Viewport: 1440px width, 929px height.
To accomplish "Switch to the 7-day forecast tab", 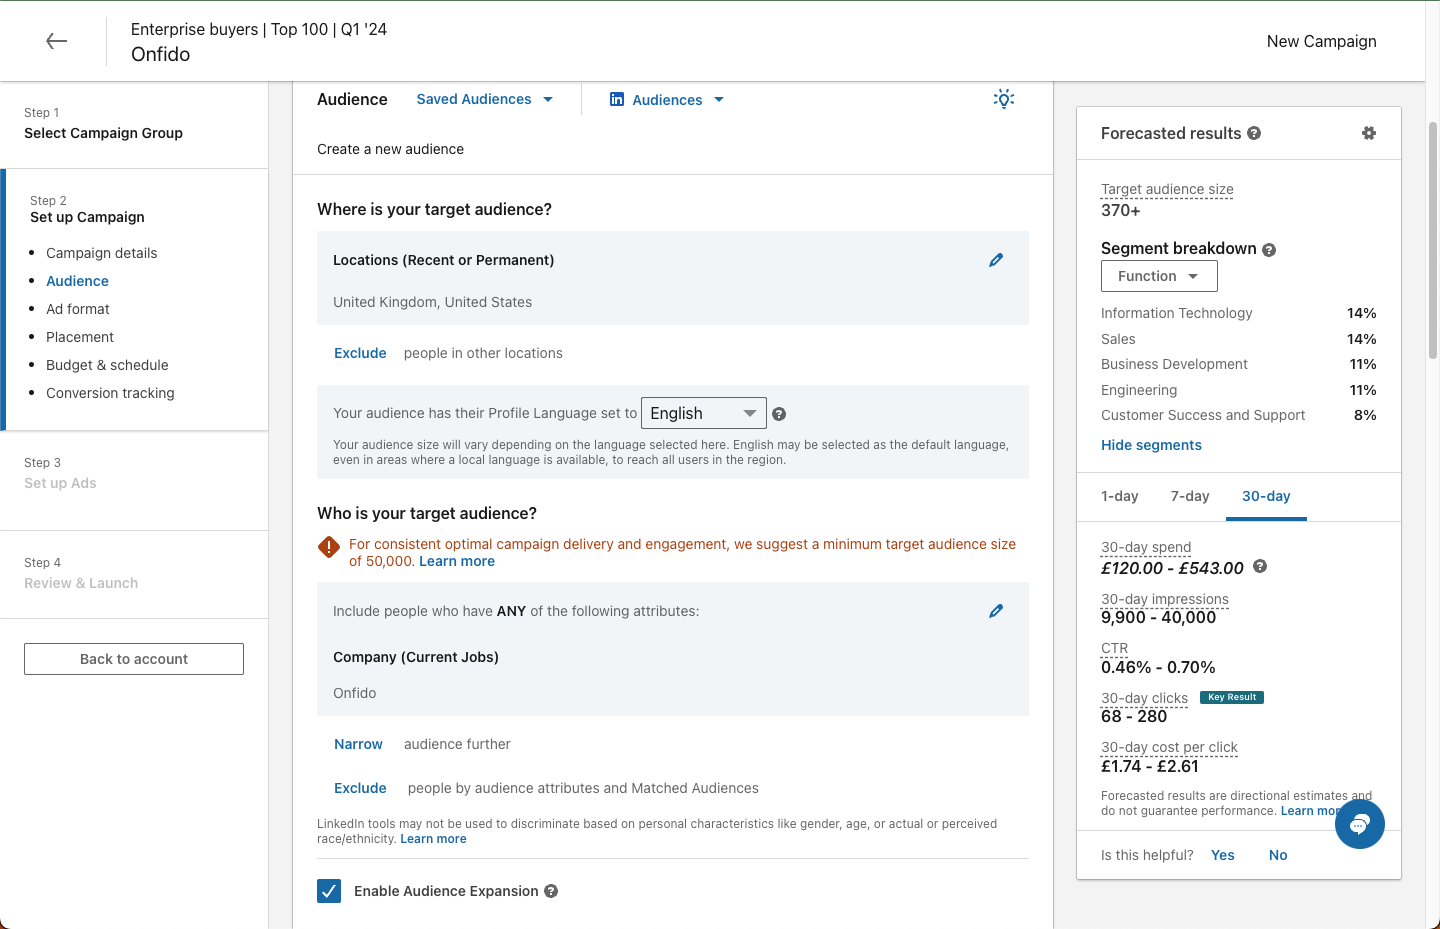I will click(x=1190, y=496).
